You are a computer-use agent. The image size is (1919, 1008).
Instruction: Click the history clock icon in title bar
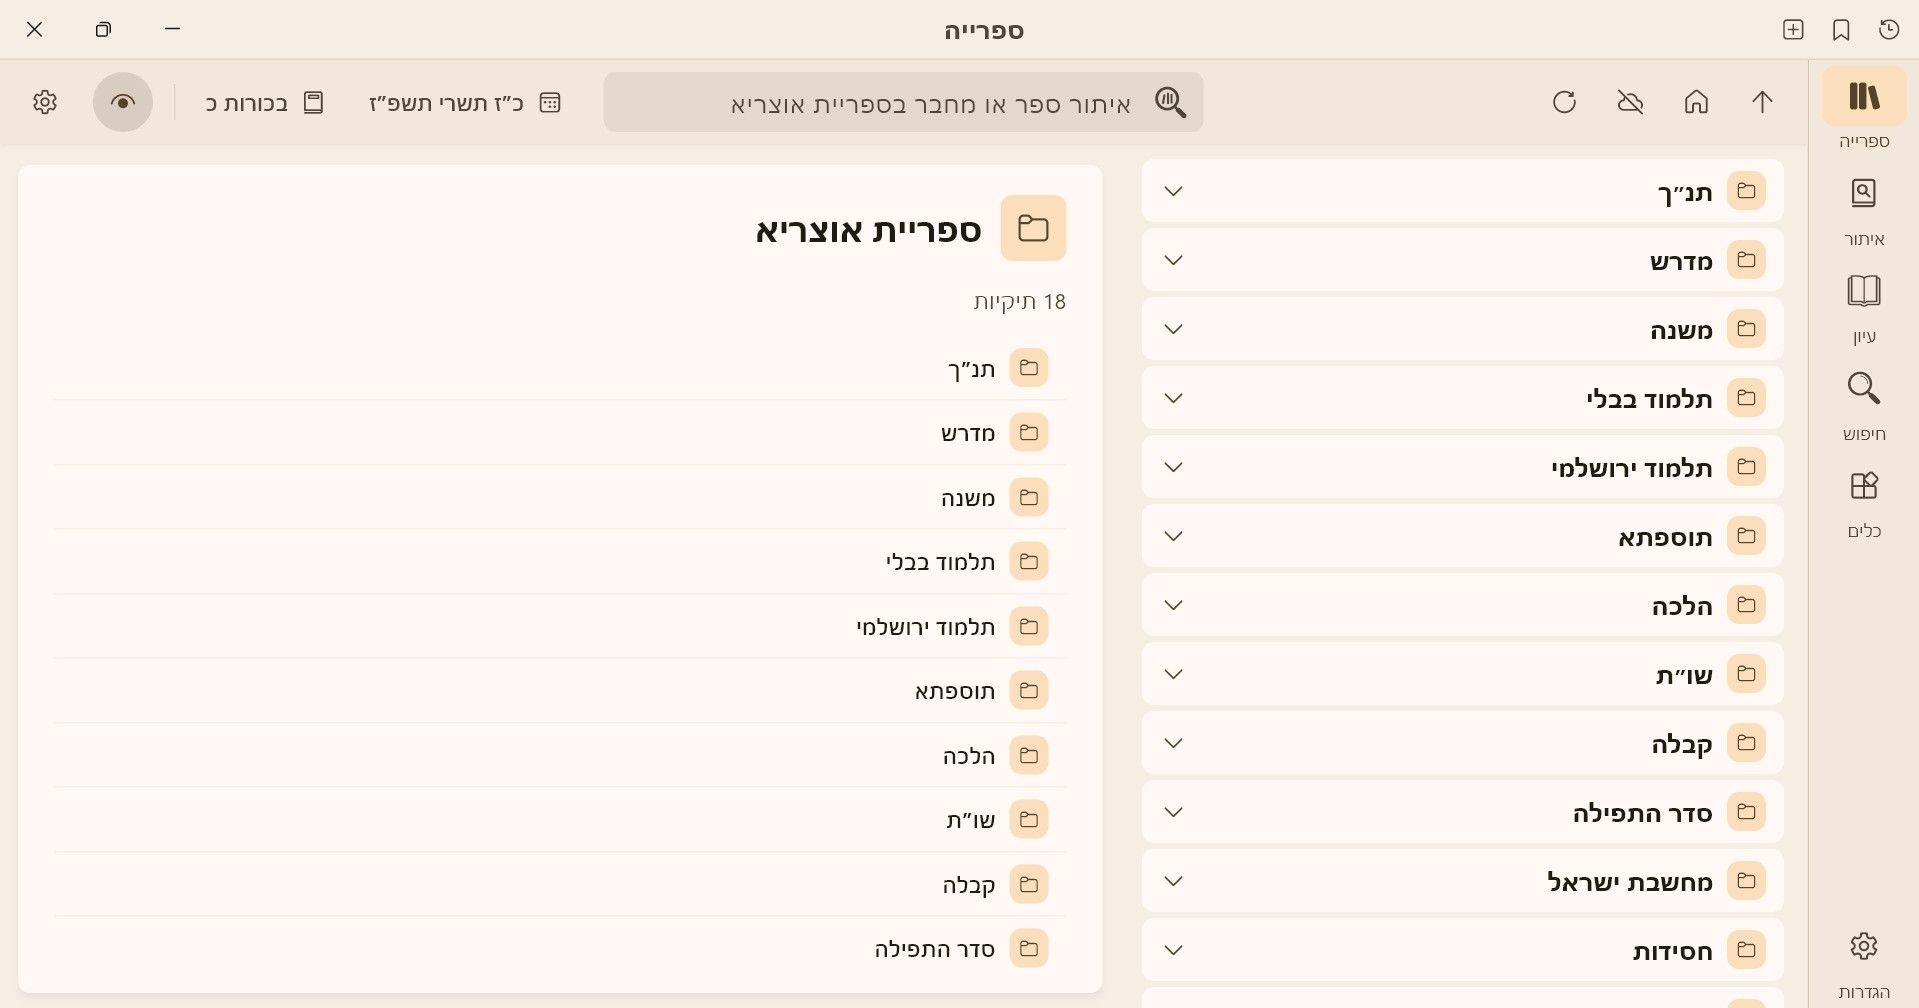click(1889, 30)
